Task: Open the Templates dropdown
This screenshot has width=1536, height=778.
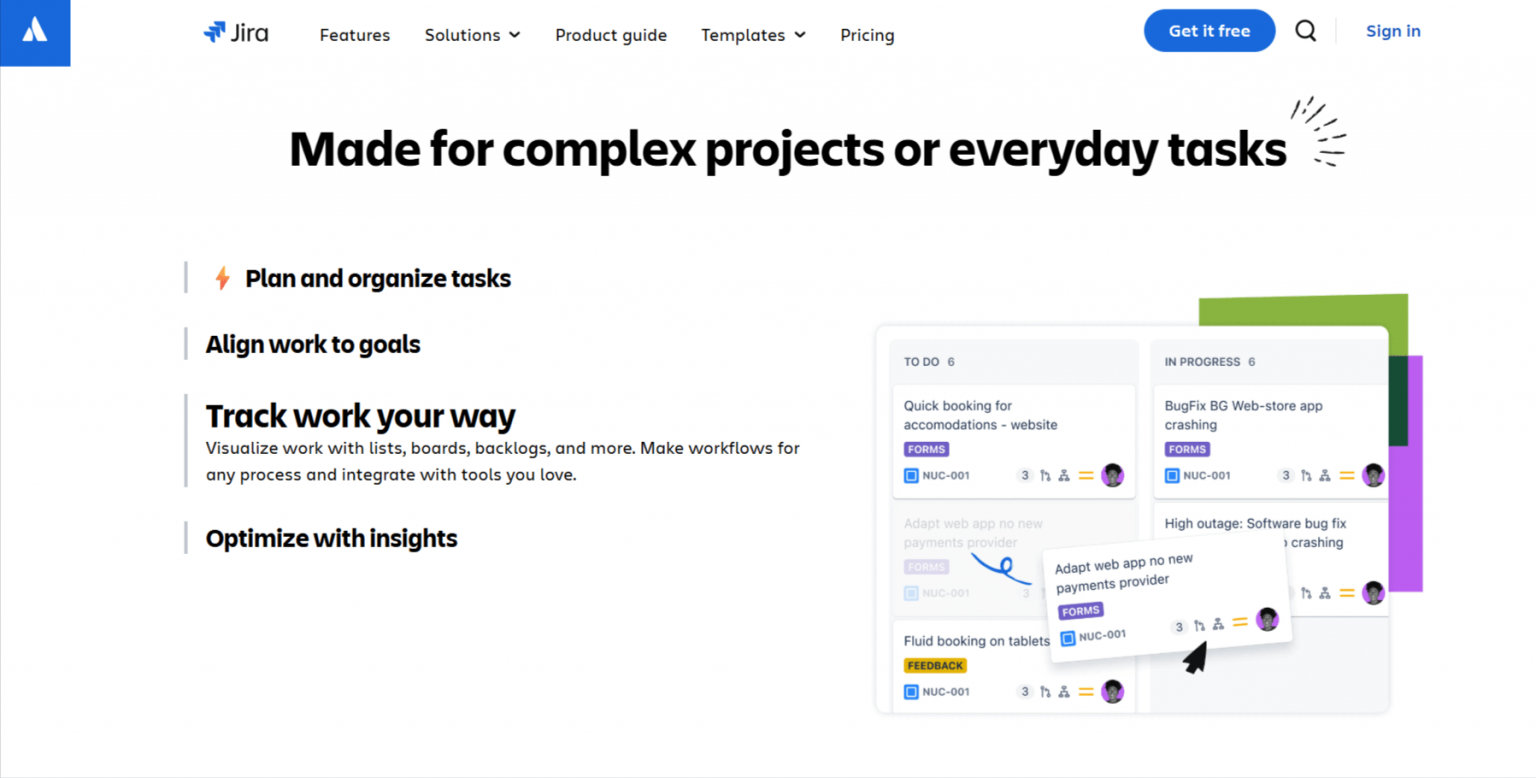Action: coord(753,35)
